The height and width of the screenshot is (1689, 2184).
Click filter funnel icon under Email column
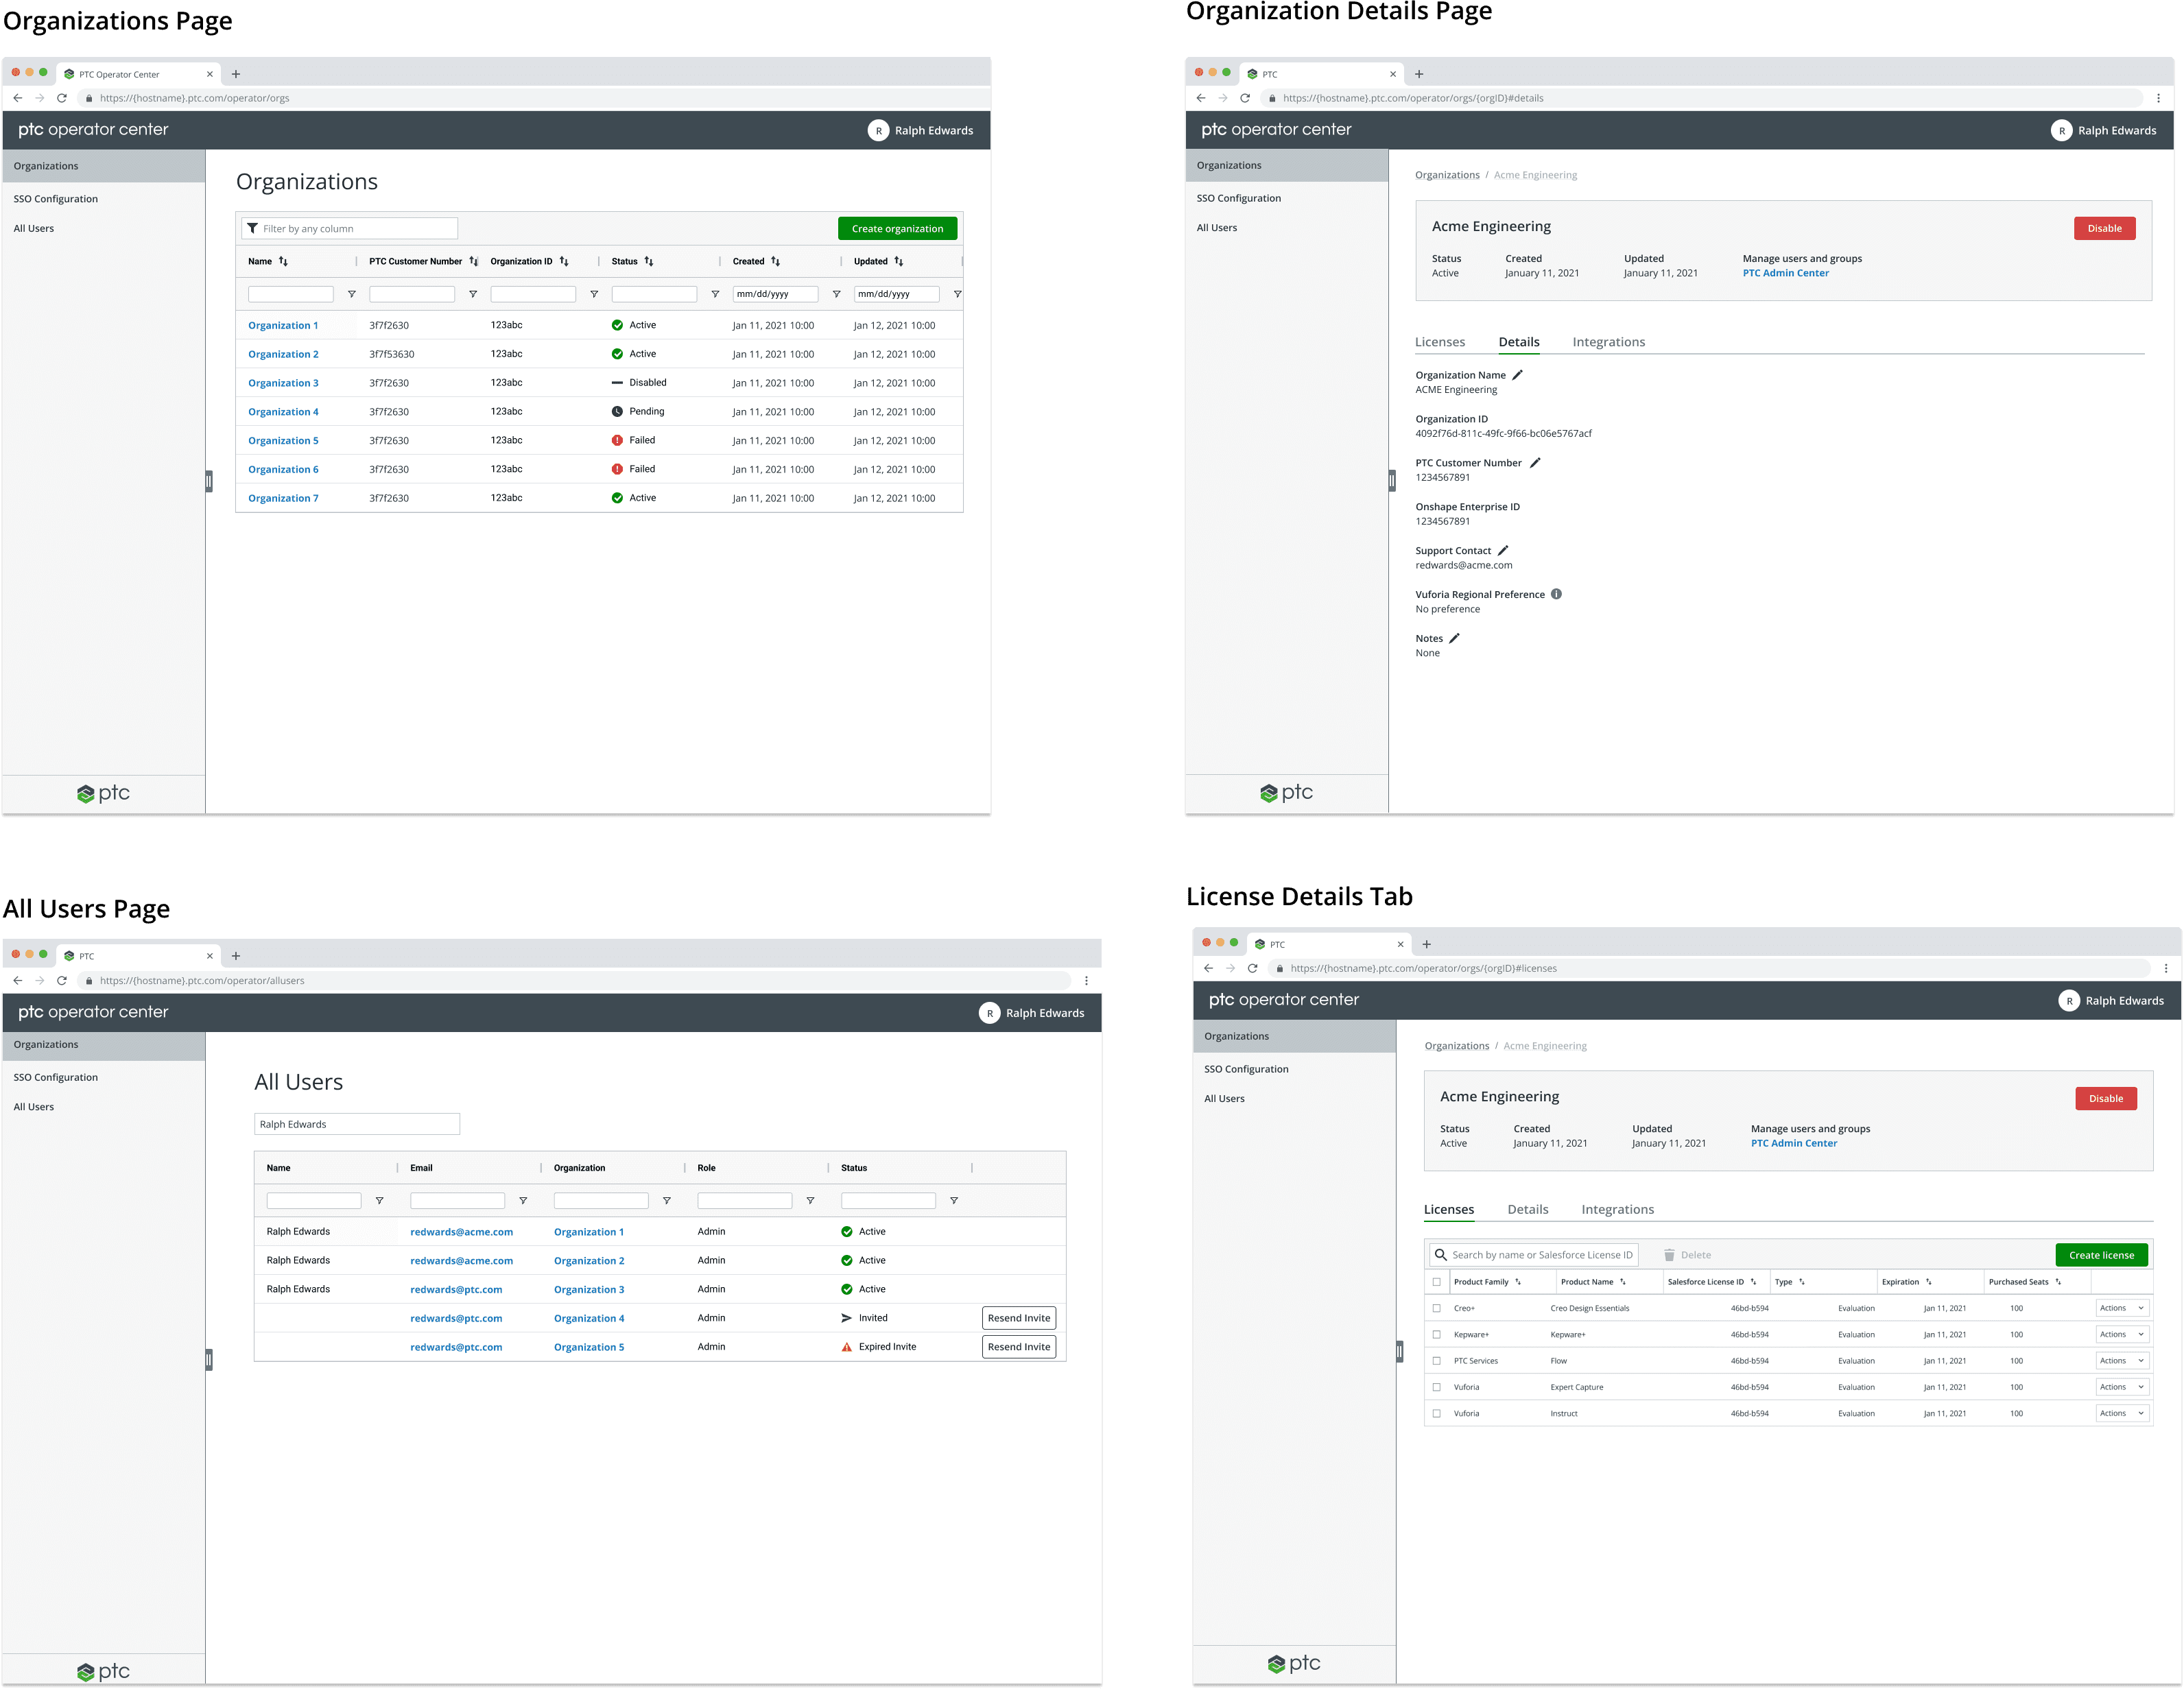pos(523,1201)
